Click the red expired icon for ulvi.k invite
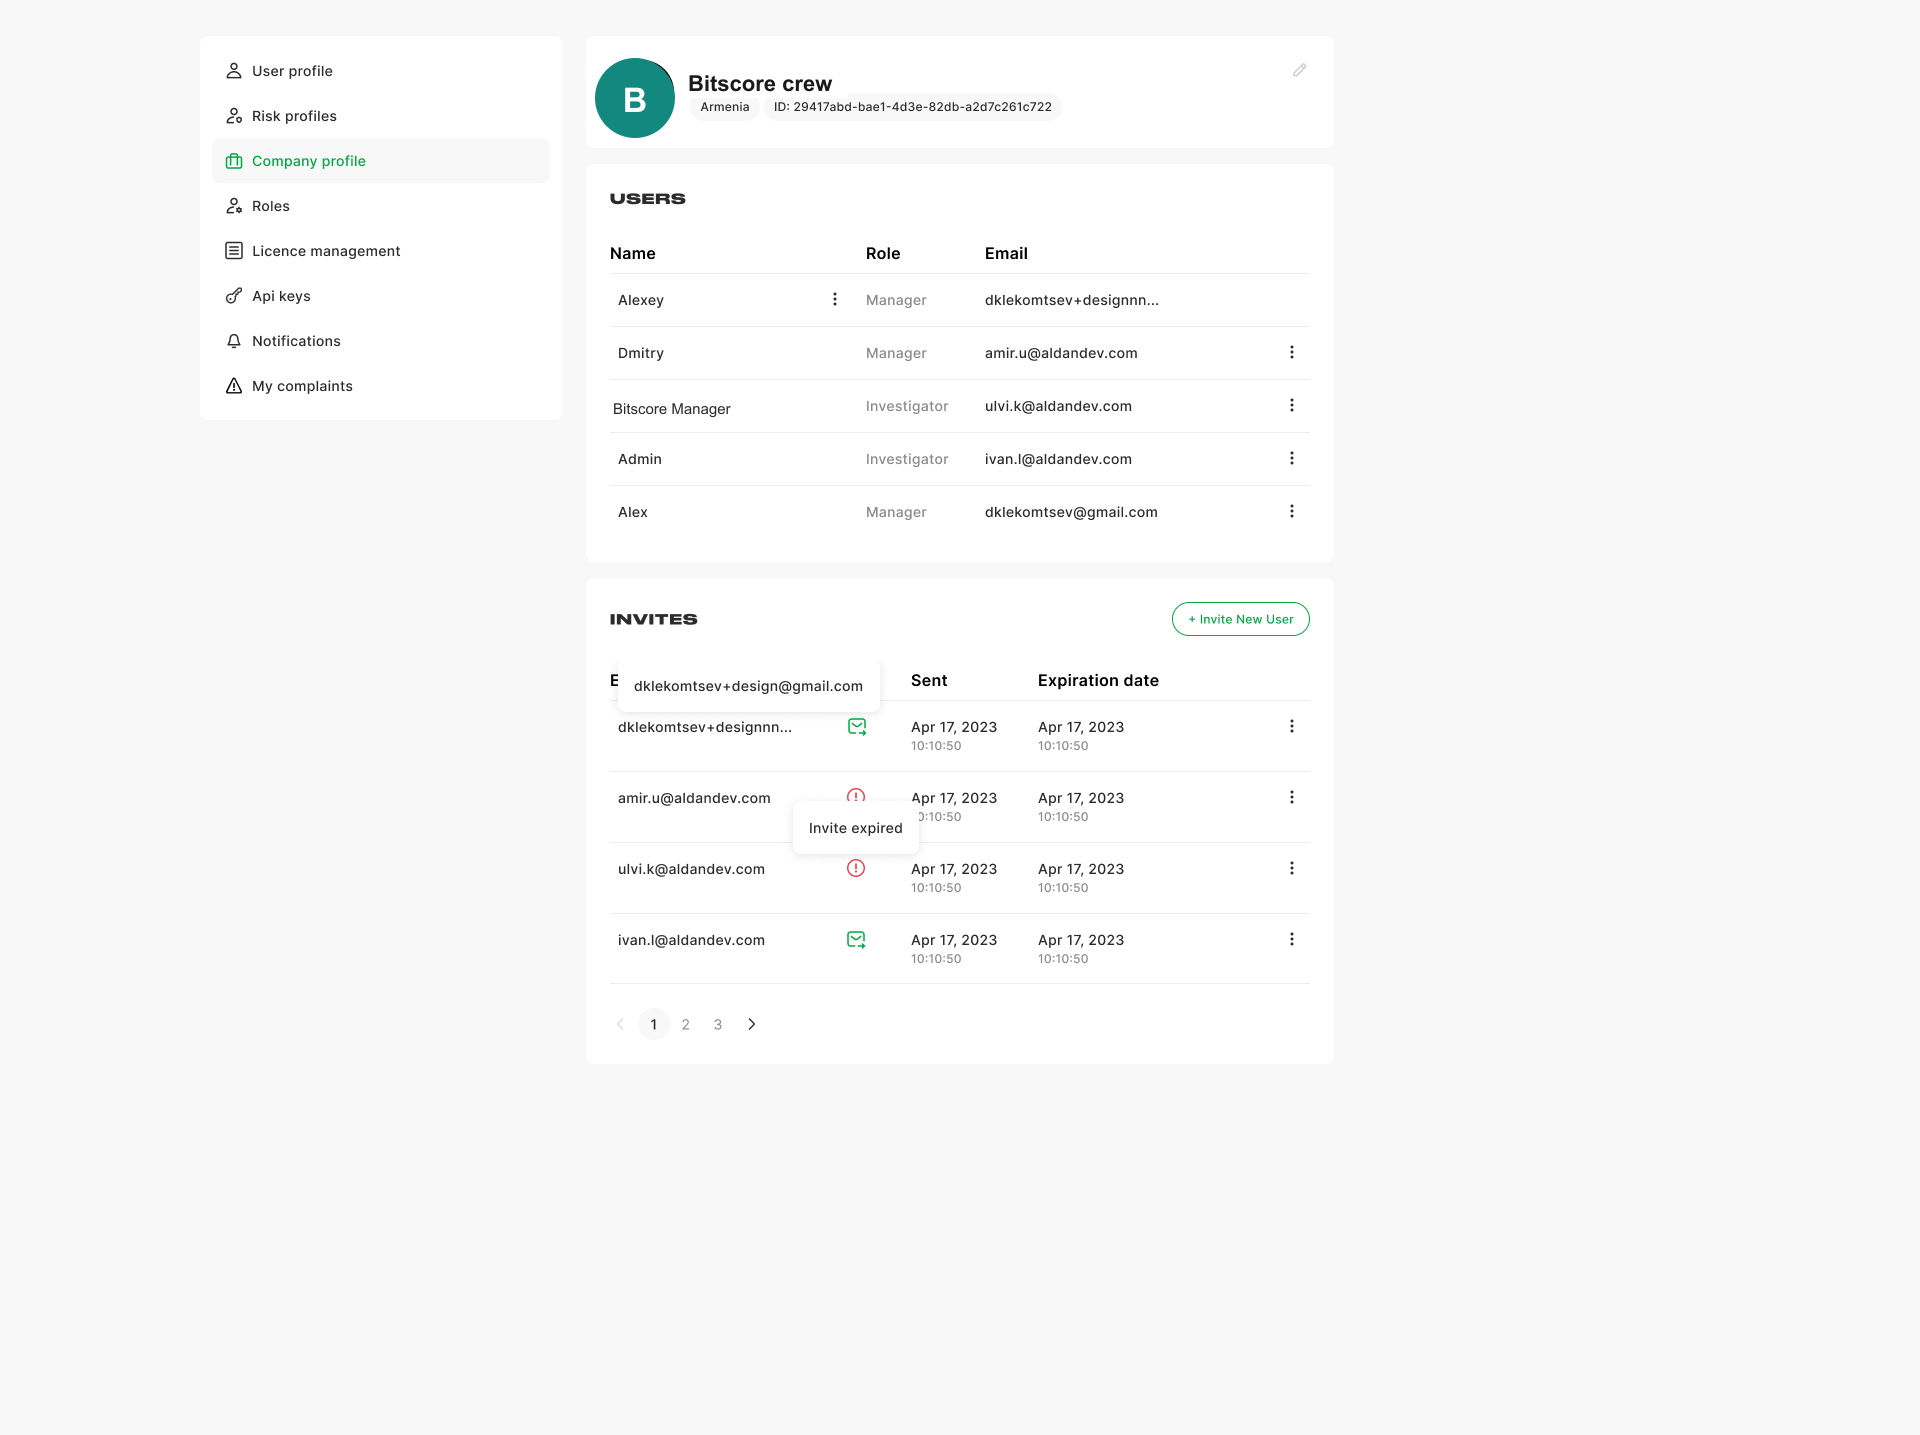This screenshot has width=1920, height=1435. tap(856, 868)
